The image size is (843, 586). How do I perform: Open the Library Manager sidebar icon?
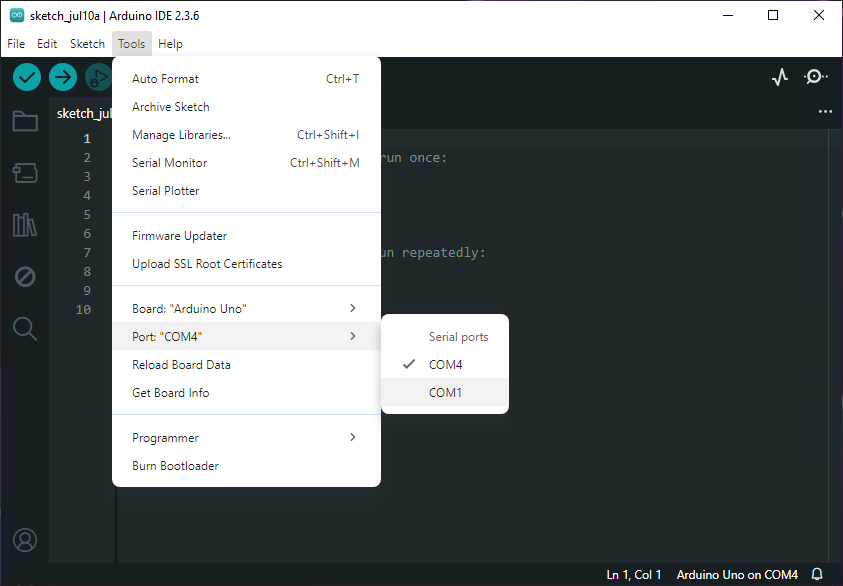tap(25, 225)
